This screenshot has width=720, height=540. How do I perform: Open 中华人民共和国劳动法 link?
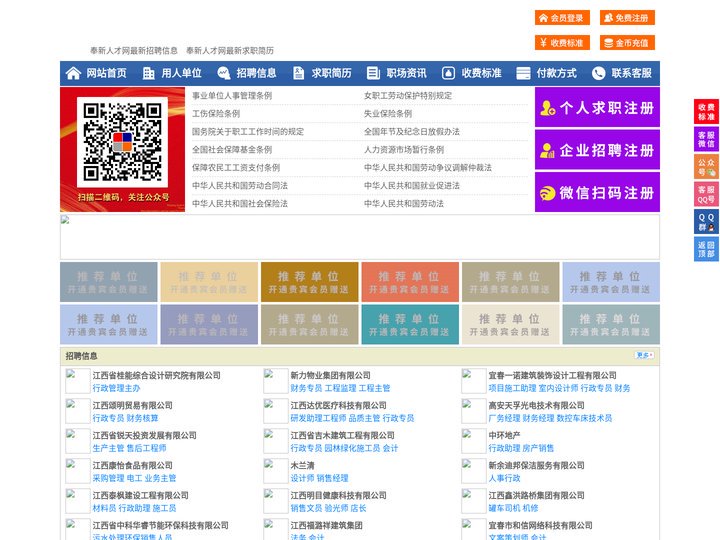click(404, 203)
